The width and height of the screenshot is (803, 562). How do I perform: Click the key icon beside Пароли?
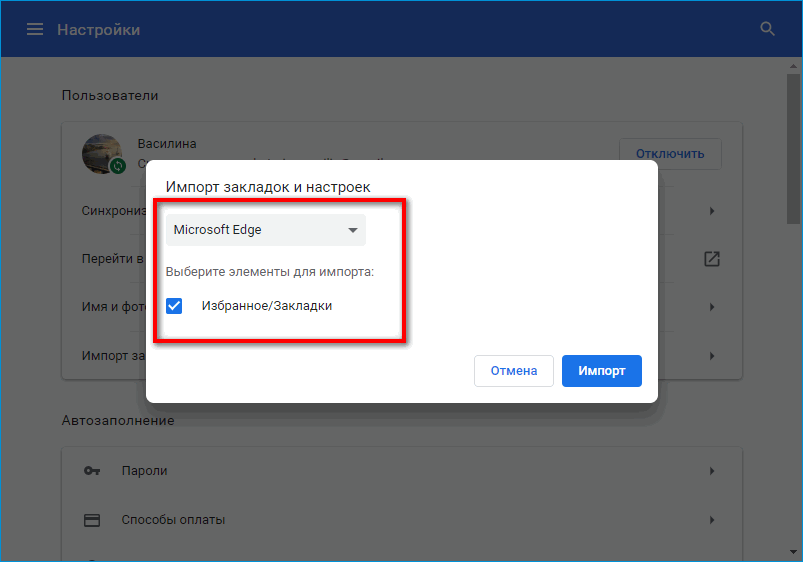(92, 470)
